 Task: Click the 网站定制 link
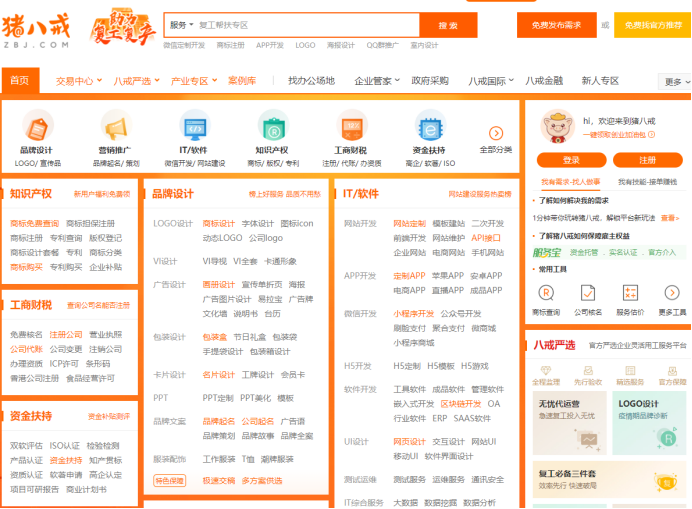(410, 223)
